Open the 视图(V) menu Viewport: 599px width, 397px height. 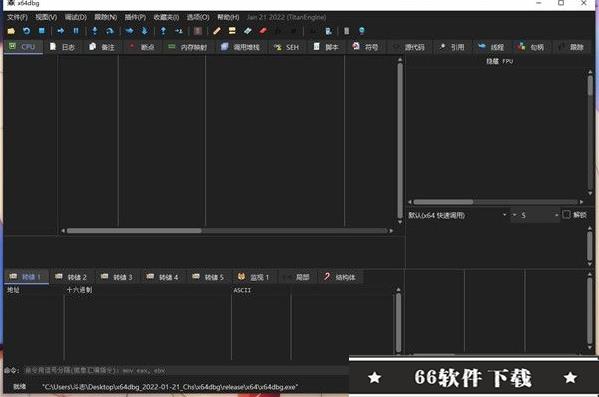(46, 17)
